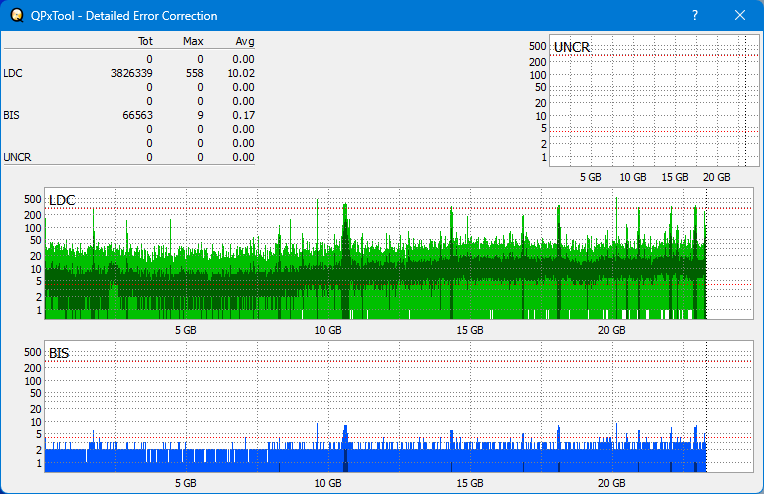This screenshot has width=764, height=494.
Task: Select the LDC row label in statistics table
Action: coord(12,73)
